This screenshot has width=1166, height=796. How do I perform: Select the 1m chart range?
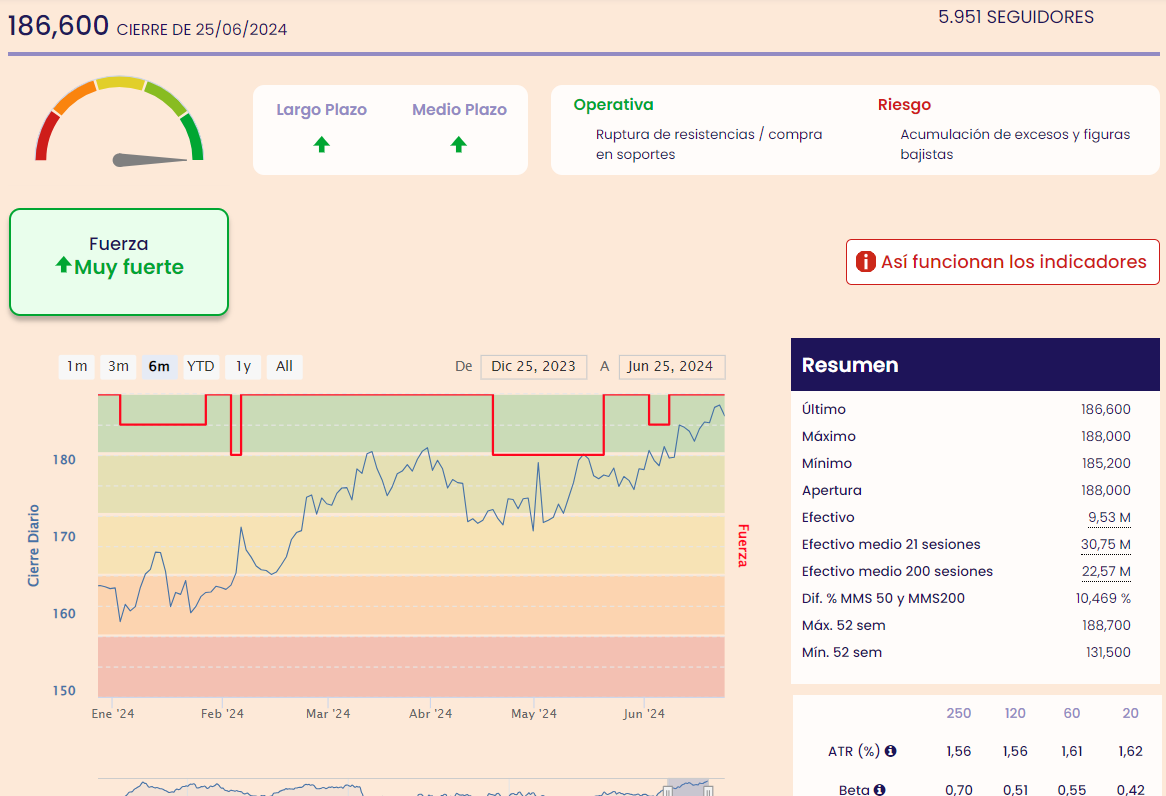click(x=77, y=366)
